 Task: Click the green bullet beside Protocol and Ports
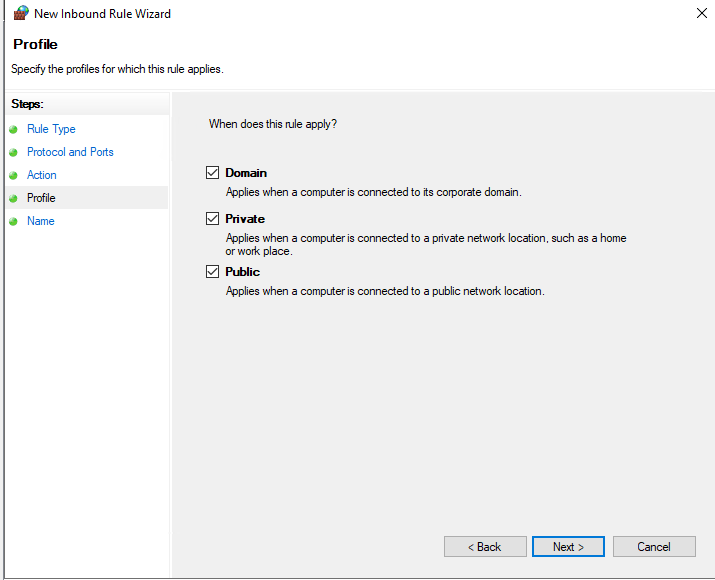(x=13, y=153)
